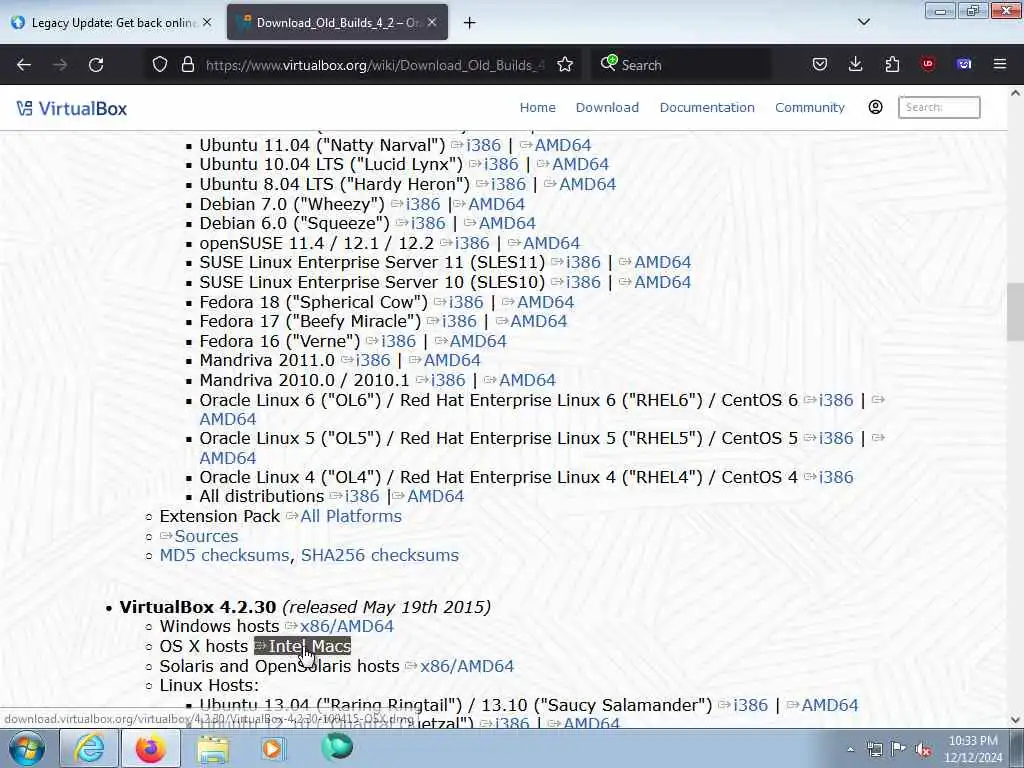1024x768 pixels.
Task: Open the green round app icon in the taskbar
Action: [x=337, y=747]
